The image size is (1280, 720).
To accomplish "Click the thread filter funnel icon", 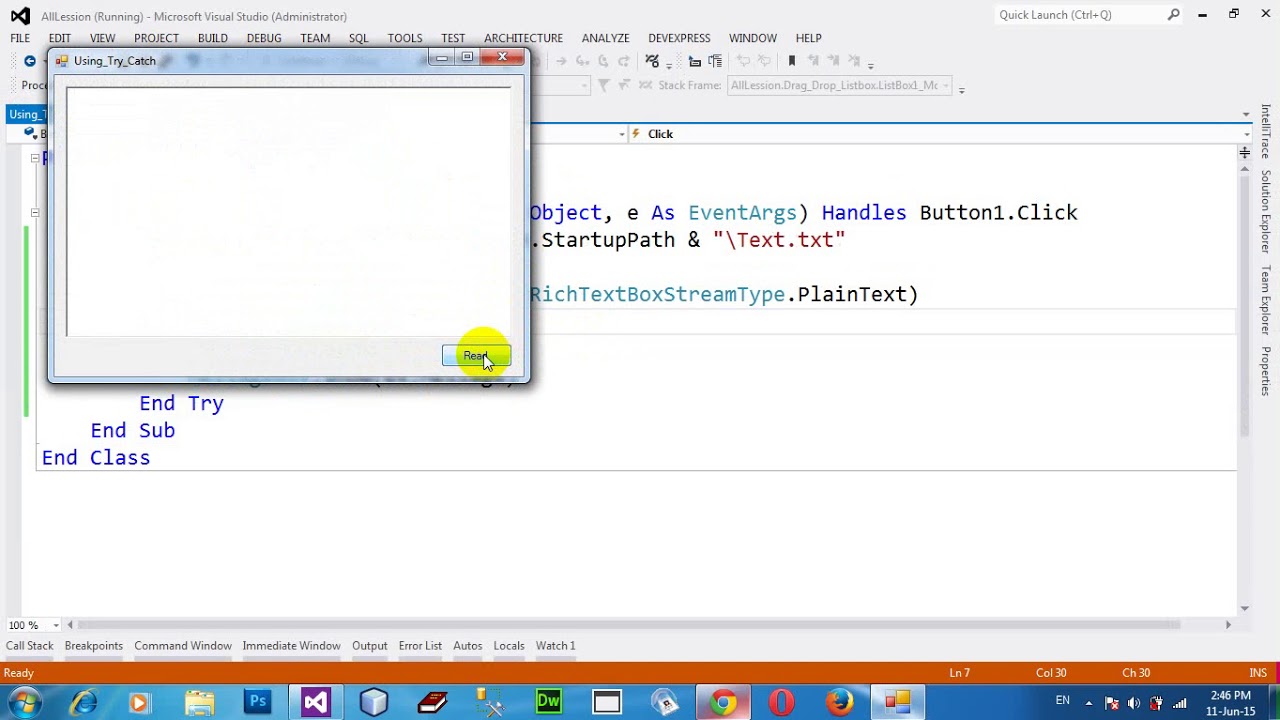I will (603, 85).
